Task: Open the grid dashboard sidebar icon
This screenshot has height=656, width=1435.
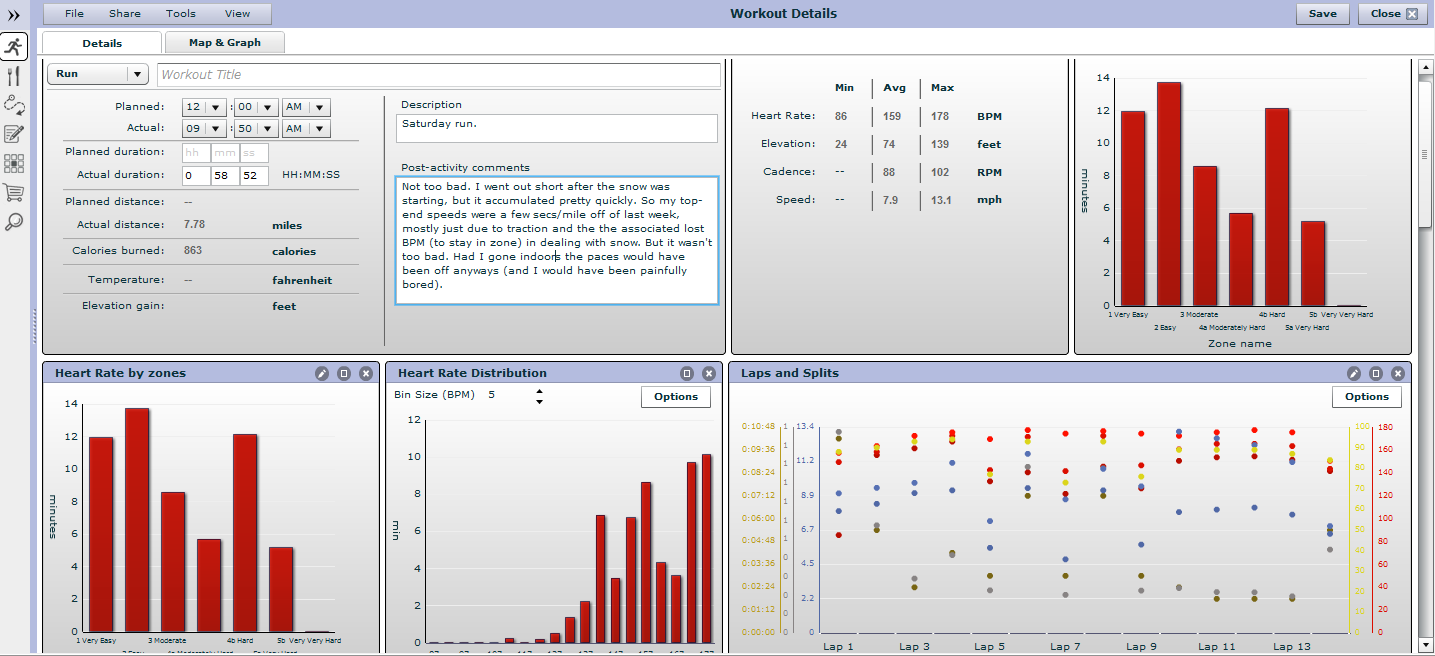Action: (14, 164)
